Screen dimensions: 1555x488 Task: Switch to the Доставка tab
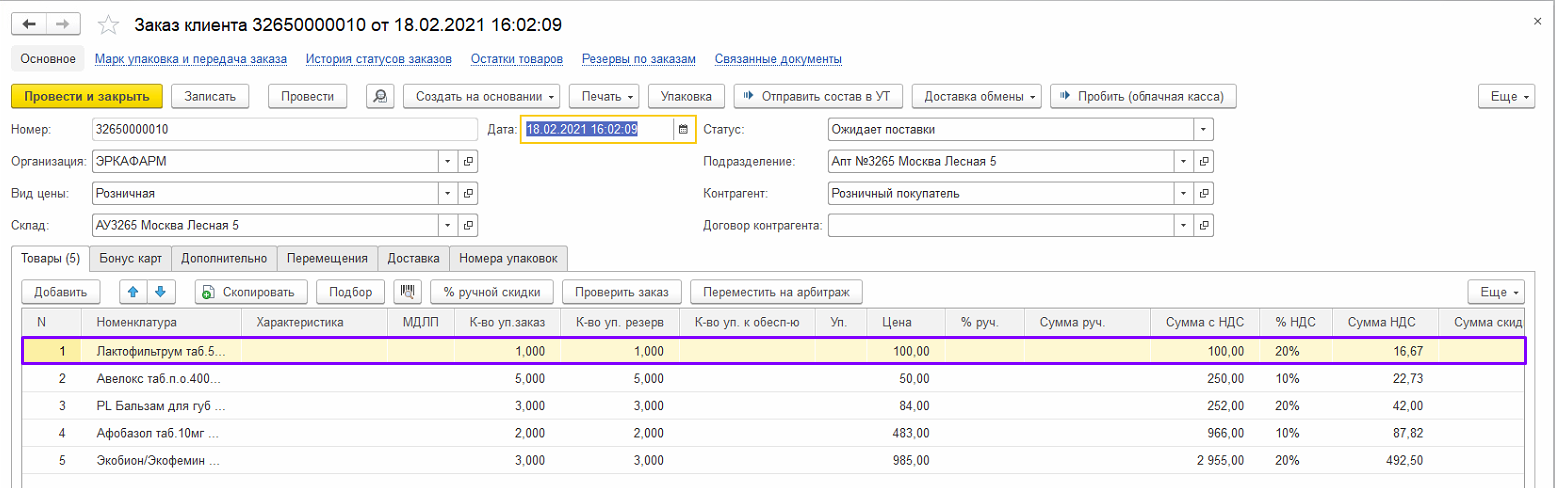click(x=413, y=258)
